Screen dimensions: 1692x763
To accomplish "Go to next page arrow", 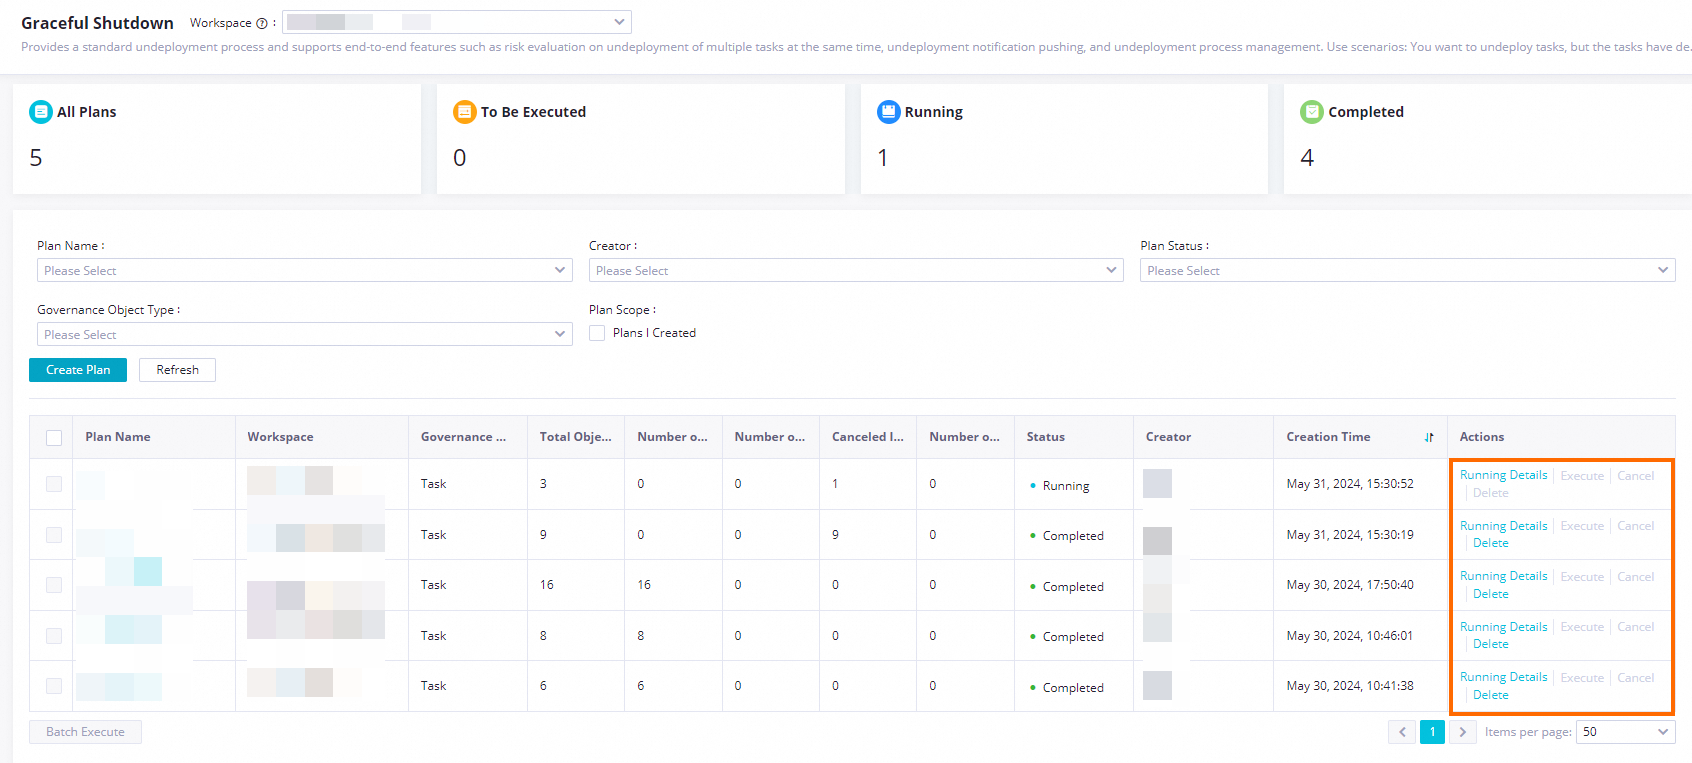I will (1462, 732).
